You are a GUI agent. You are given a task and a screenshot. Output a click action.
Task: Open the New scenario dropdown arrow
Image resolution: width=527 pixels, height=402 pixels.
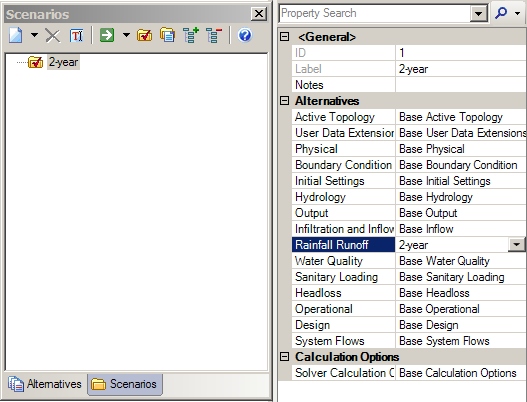(34, 35)
